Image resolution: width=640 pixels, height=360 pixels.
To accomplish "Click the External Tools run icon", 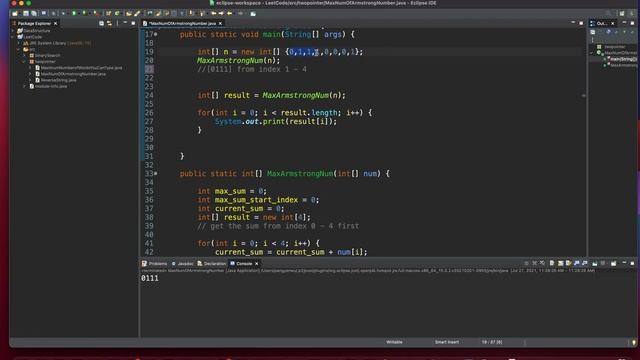I will tap(96, 13).
